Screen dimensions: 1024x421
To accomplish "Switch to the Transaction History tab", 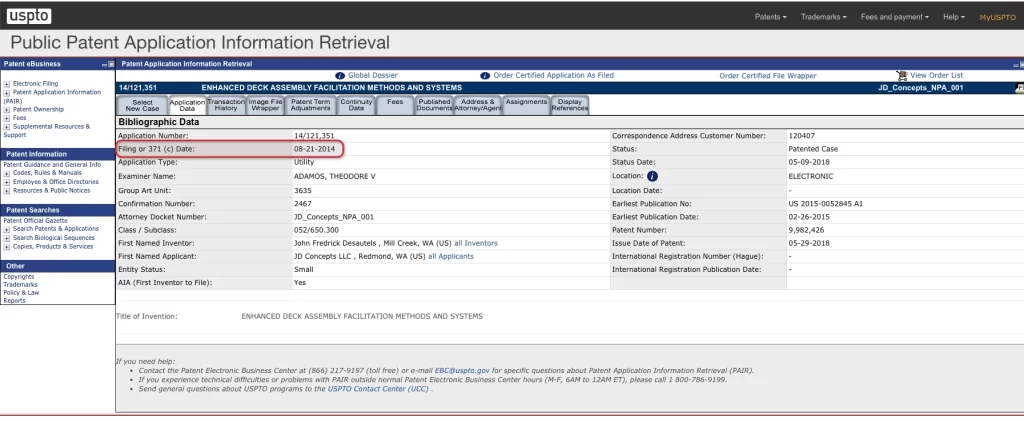I will click(226, 106).
